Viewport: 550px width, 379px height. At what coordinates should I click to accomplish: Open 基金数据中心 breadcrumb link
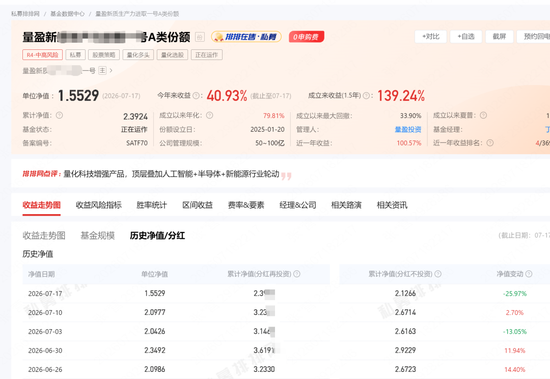(x=67, y=14)
